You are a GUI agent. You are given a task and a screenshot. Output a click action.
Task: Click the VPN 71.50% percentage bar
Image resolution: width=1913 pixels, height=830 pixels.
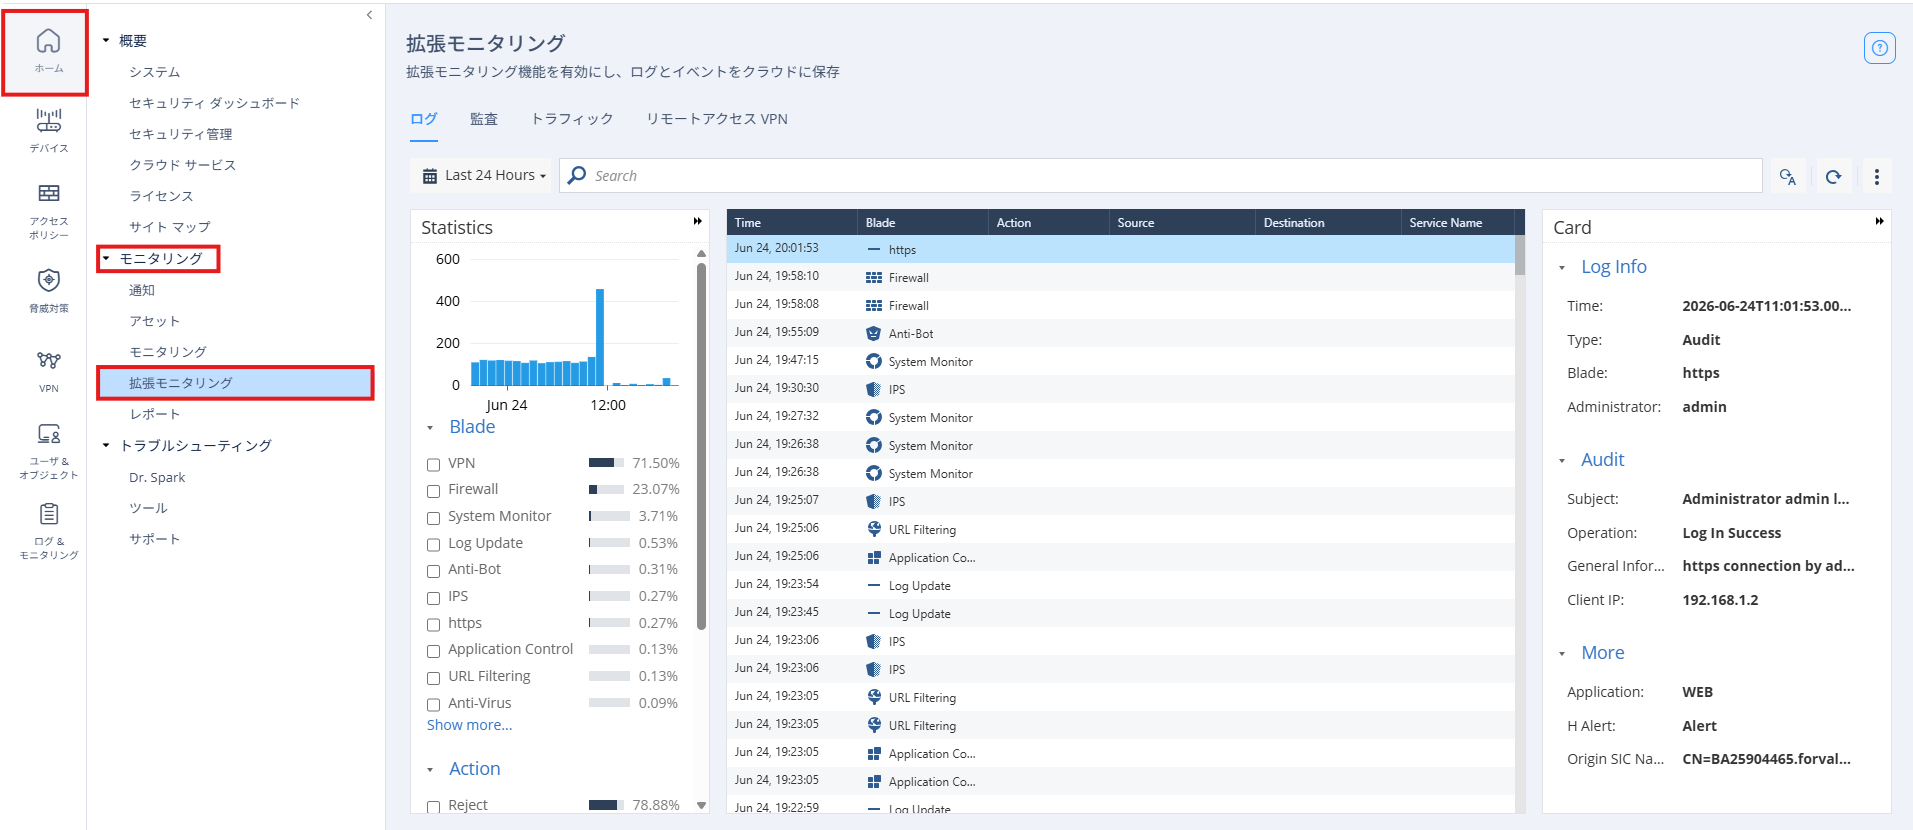click(605, 463)
